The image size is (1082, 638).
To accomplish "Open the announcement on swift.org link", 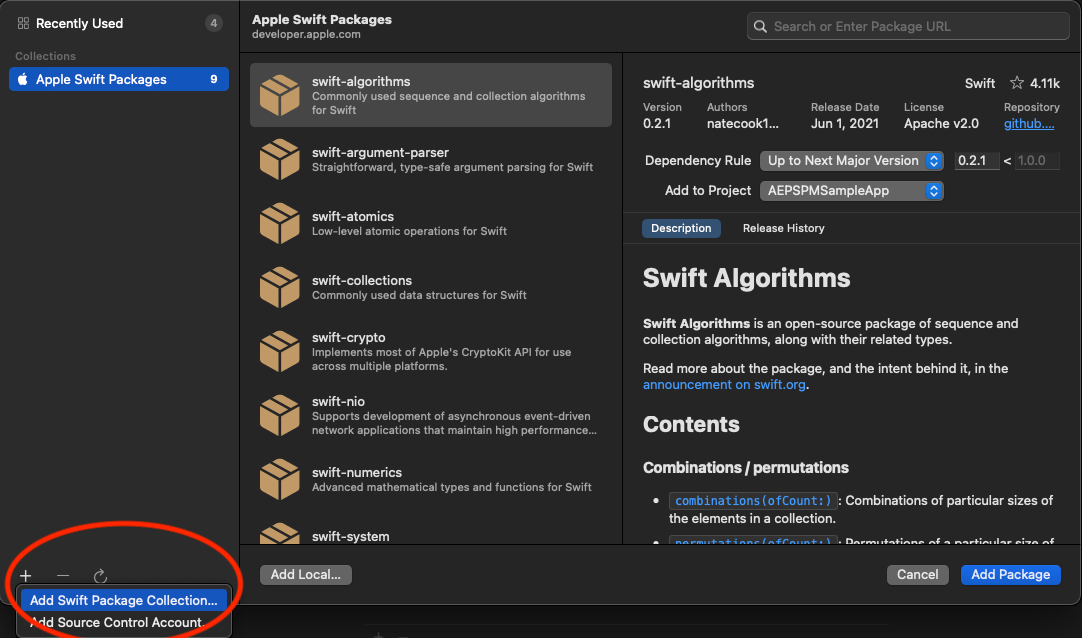I will point(724,385).
